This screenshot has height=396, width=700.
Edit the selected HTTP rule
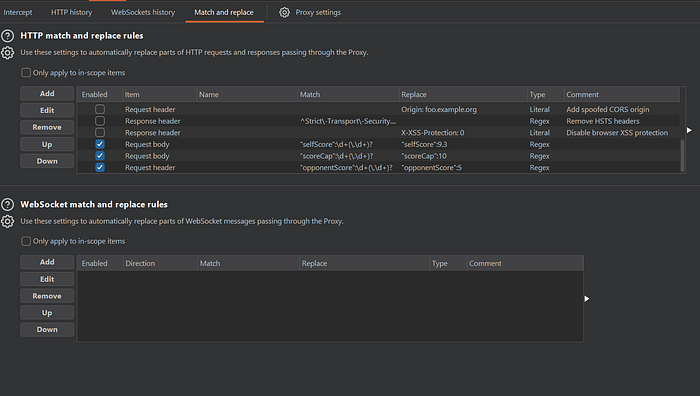(47, 110)
